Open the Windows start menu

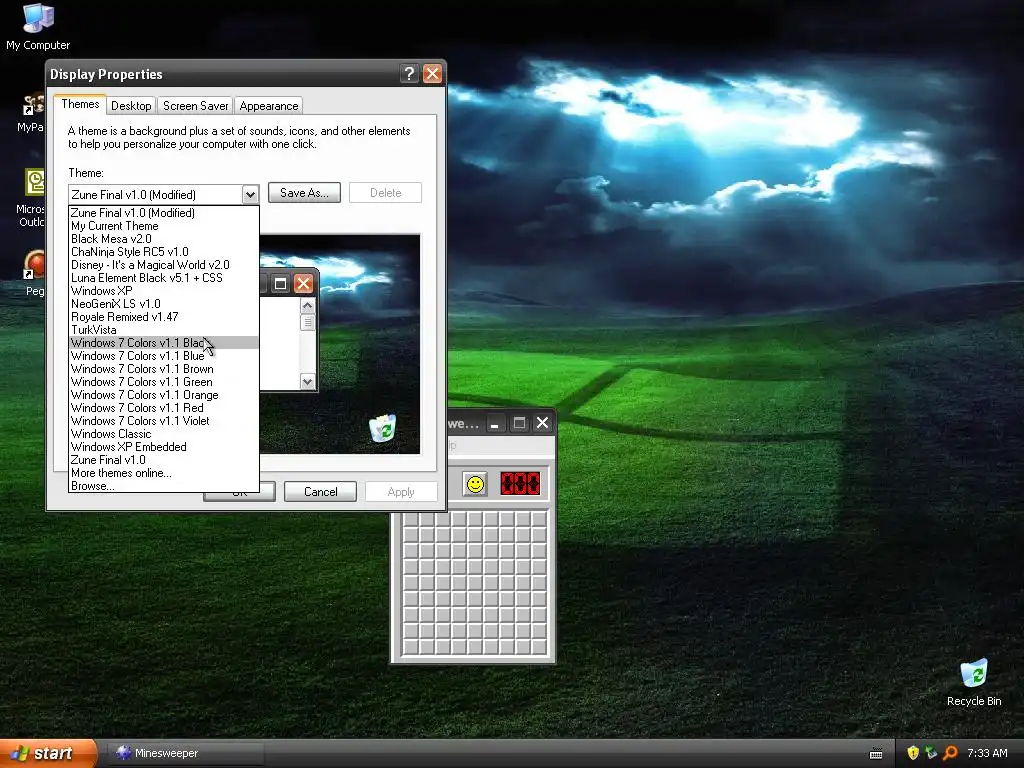[48, 753]
